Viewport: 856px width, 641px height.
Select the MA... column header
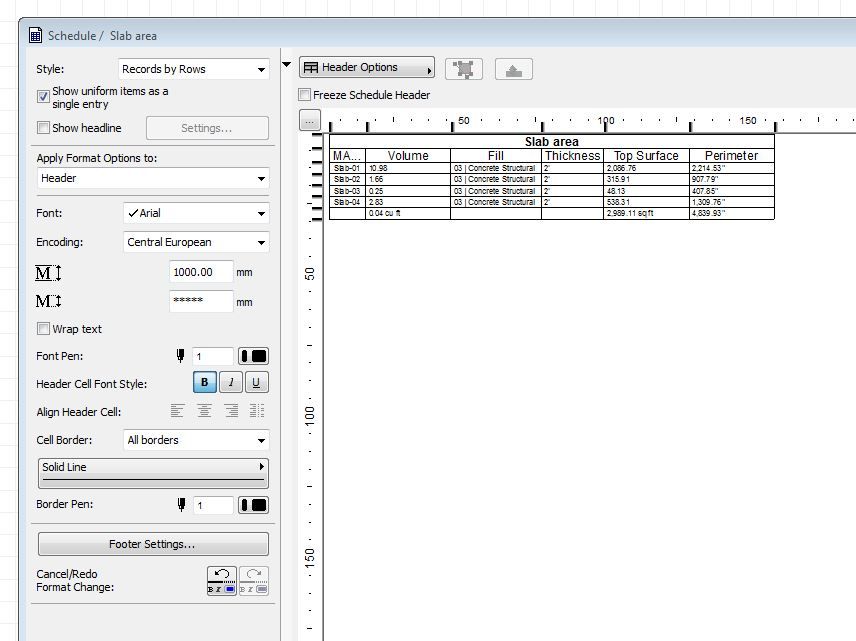coord(347,156)
